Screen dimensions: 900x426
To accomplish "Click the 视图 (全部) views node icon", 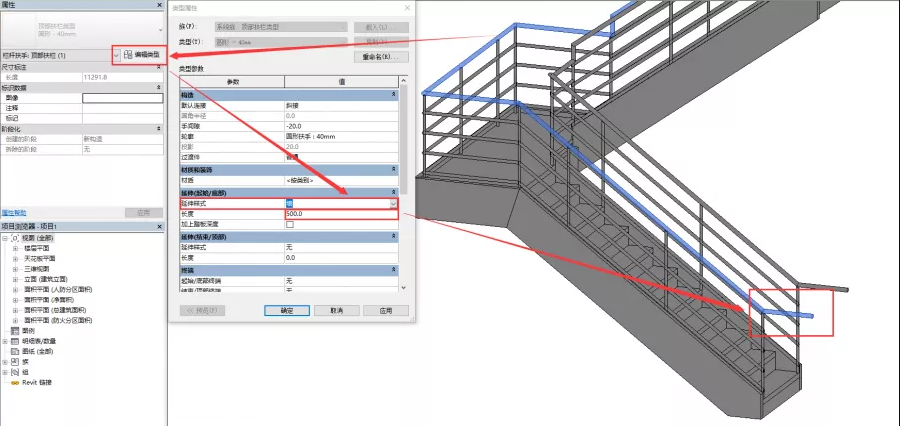I will tap(16, 238).
